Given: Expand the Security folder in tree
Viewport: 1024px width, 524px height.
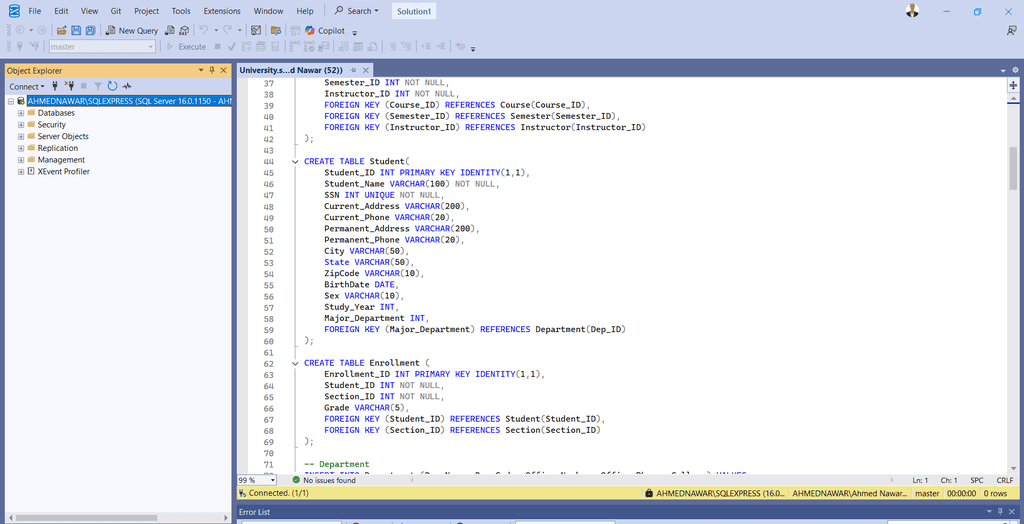Looking at the screenshot, I should (x=20, y=125).
